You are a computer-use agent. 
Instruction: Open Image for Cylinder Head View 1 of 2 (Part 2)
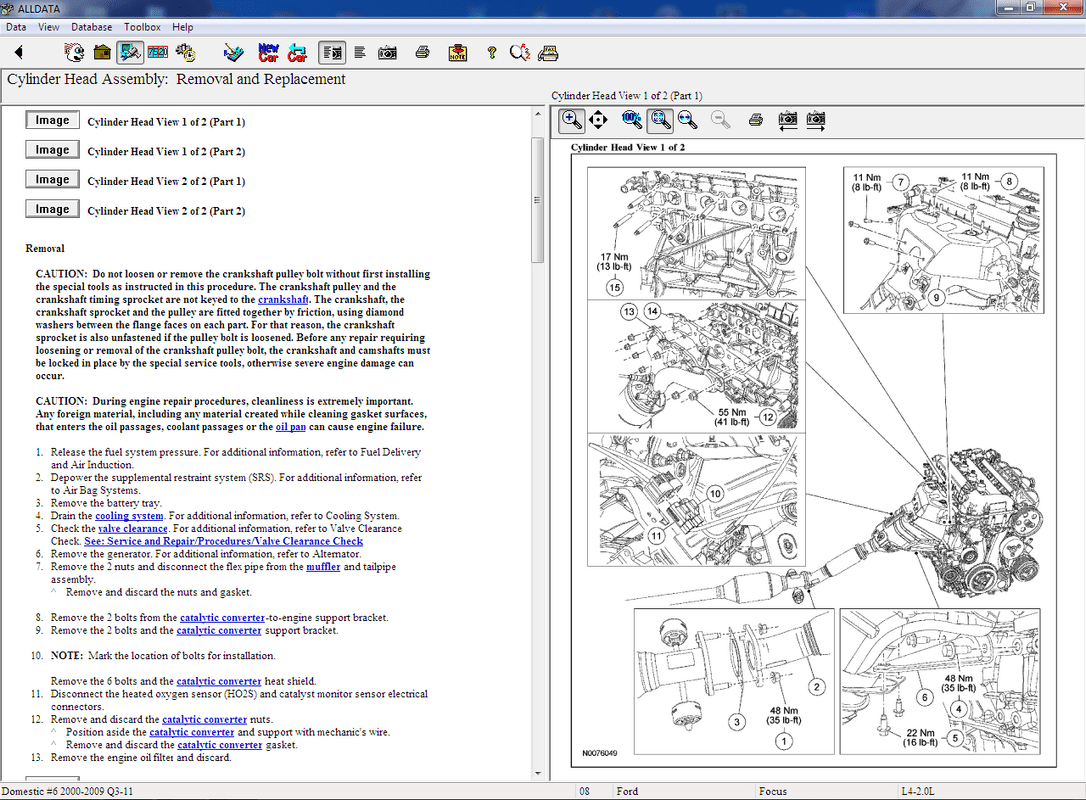point(53,150)
